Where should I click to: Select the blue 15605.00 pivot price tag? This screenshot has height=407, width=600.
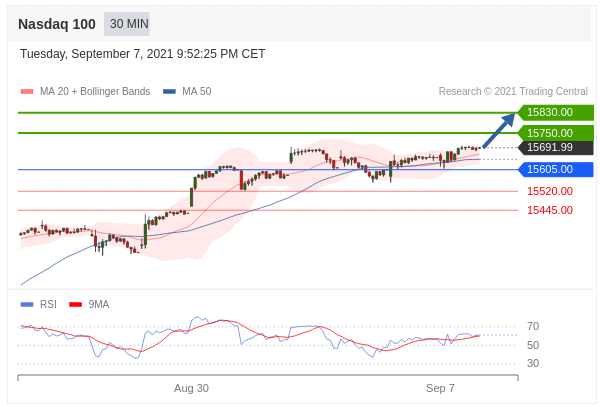555,170
